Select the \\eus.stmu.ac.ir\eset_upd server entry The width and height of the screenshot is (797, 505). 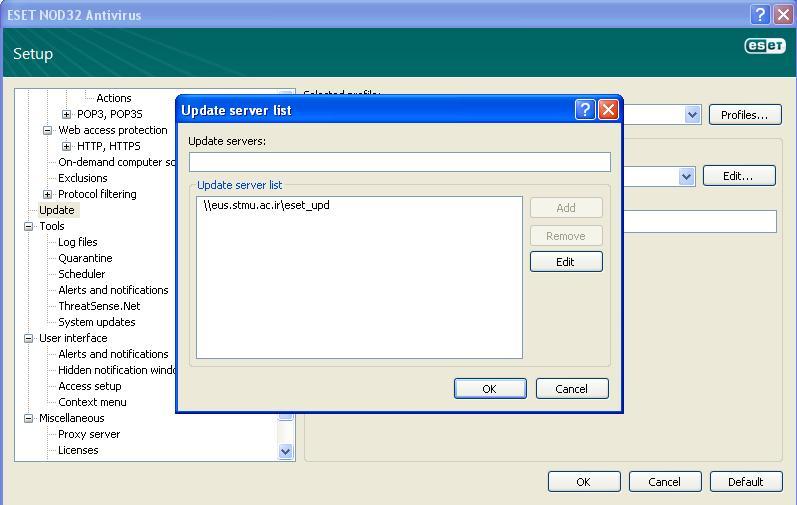pos(266,206)
